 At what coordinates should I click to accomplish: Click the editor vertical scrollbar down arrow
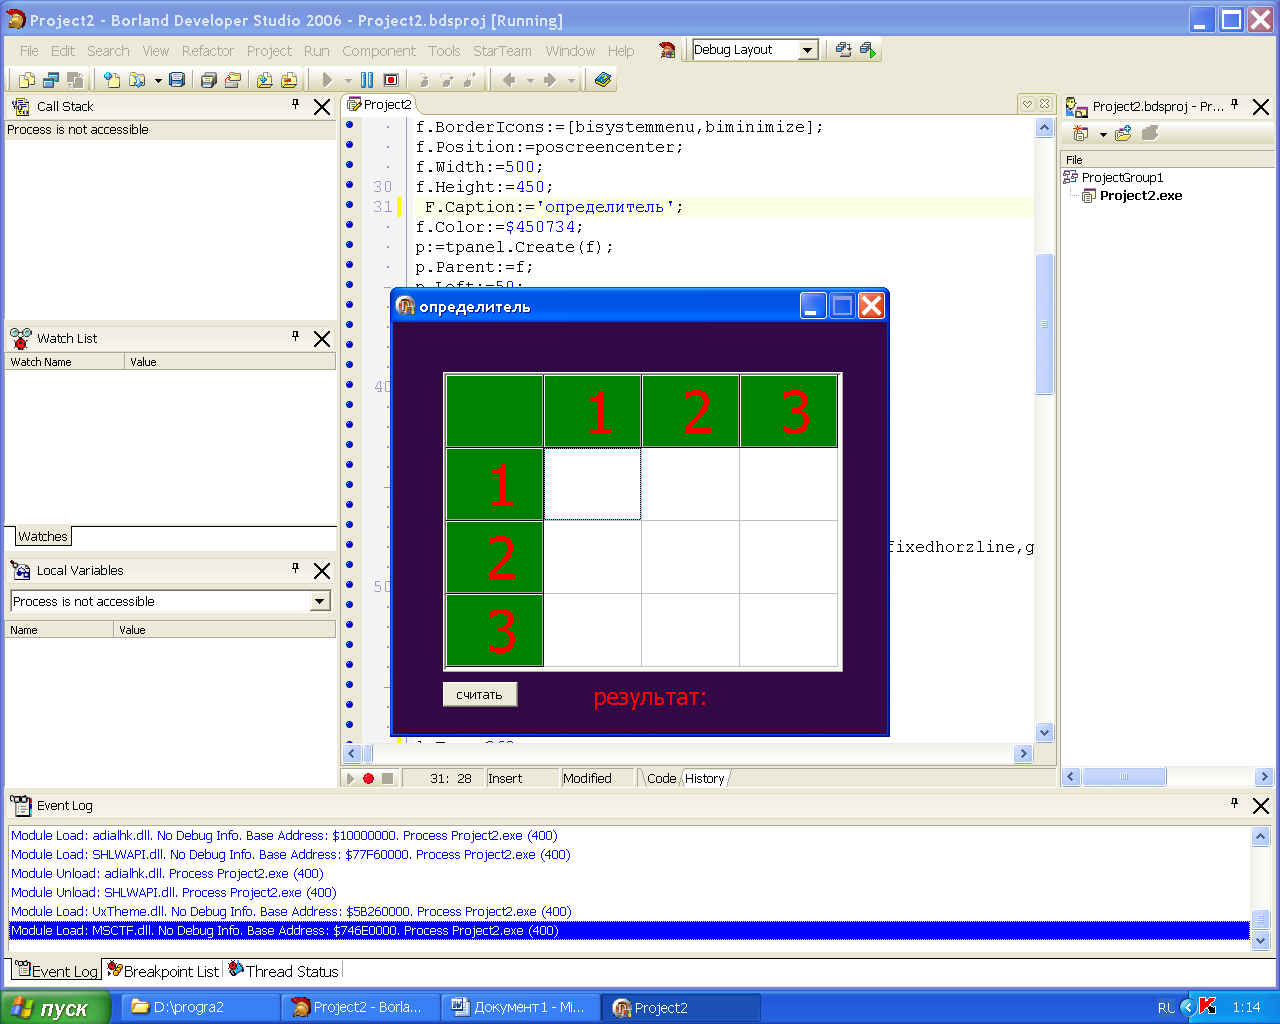point(1044,732)
